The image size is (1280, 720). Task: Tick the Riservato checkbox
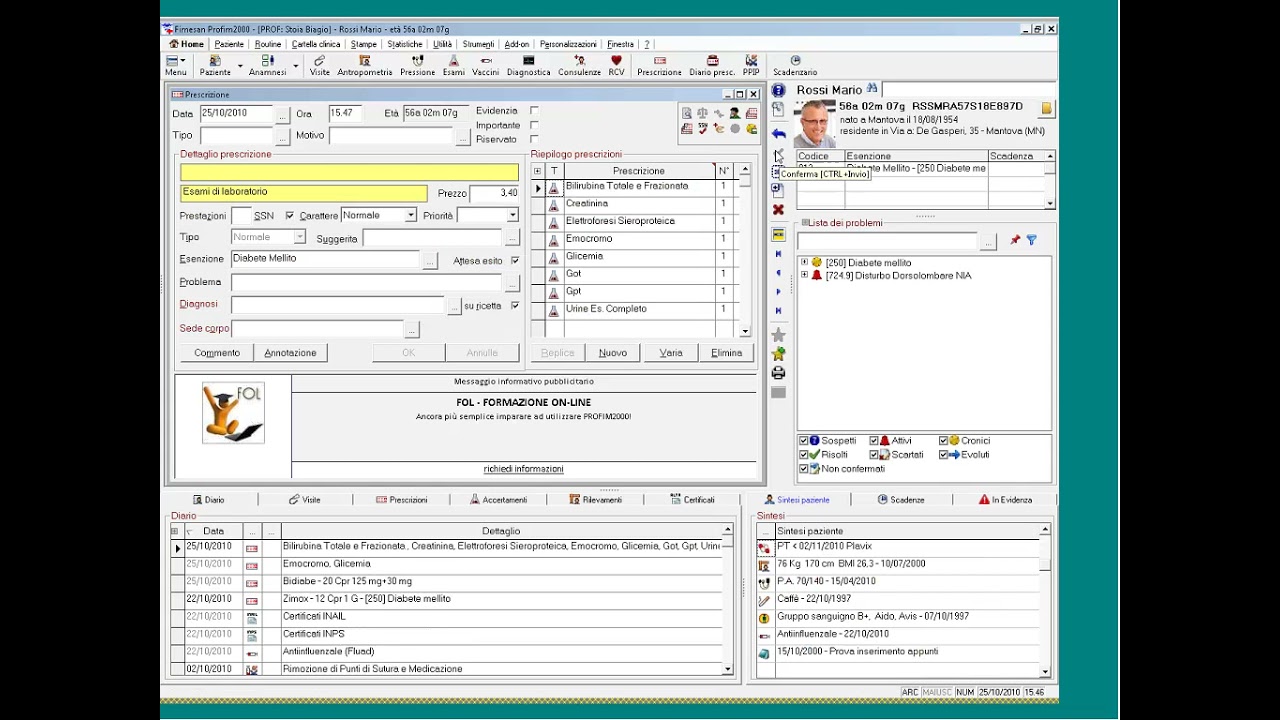click(x=534, y=139)
